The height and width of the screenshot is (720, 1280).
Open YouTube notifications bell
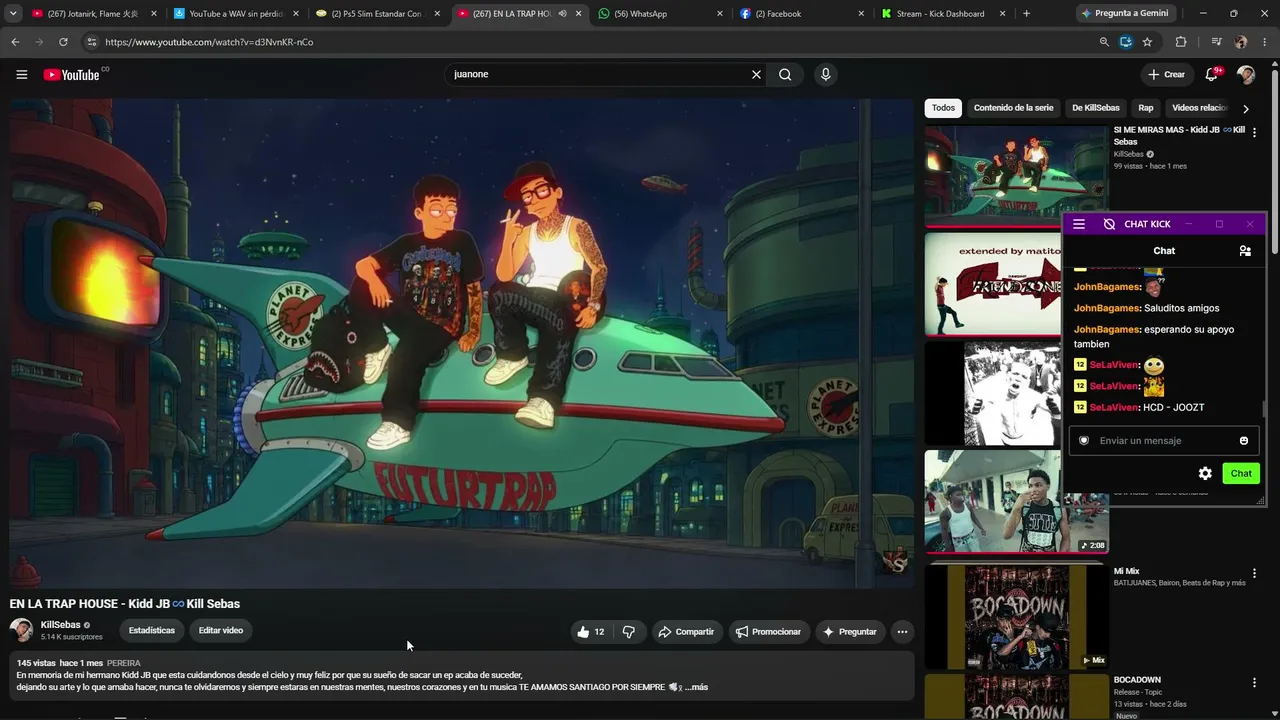(1212, 74)
